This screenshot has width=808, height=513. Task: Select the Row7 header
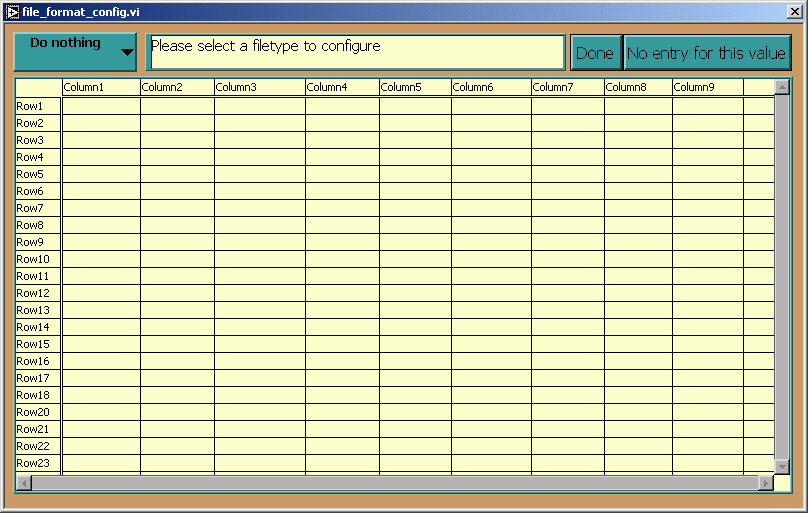[x=38, y=208]
